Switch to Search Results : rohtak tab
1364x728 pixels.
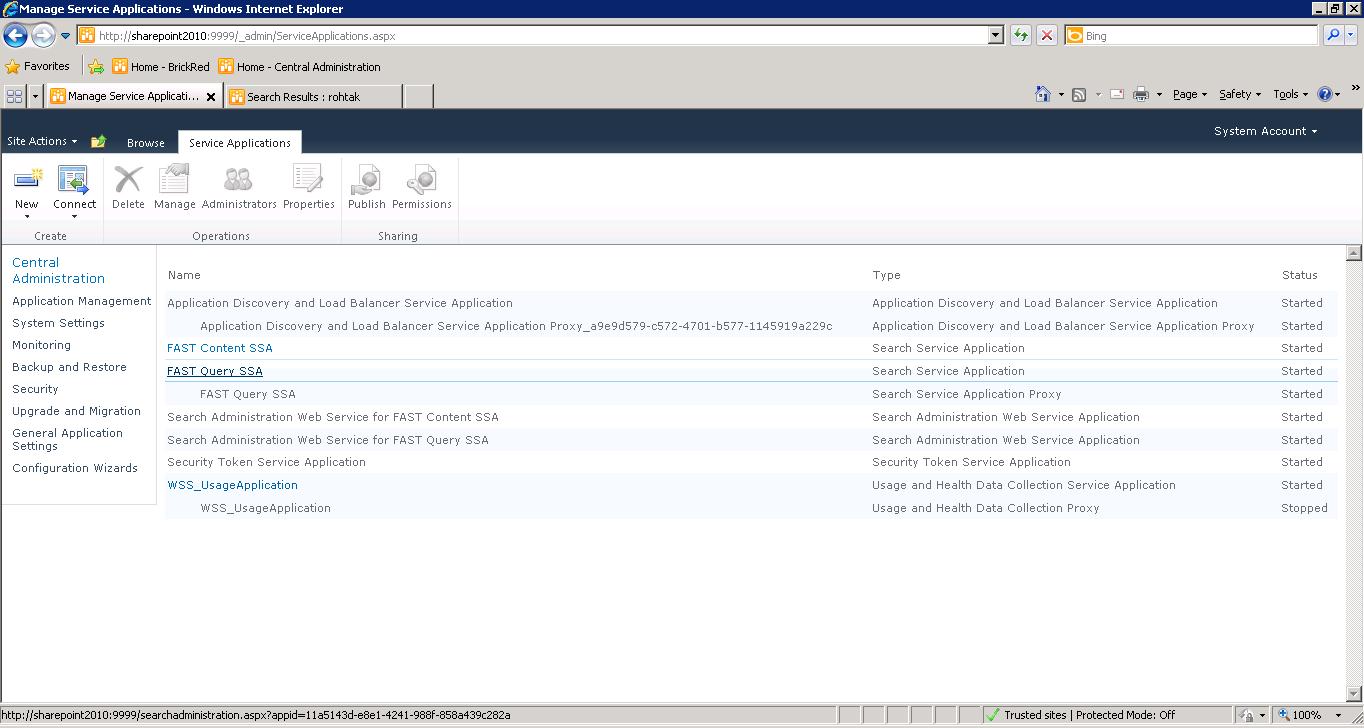tap(314, 97)
